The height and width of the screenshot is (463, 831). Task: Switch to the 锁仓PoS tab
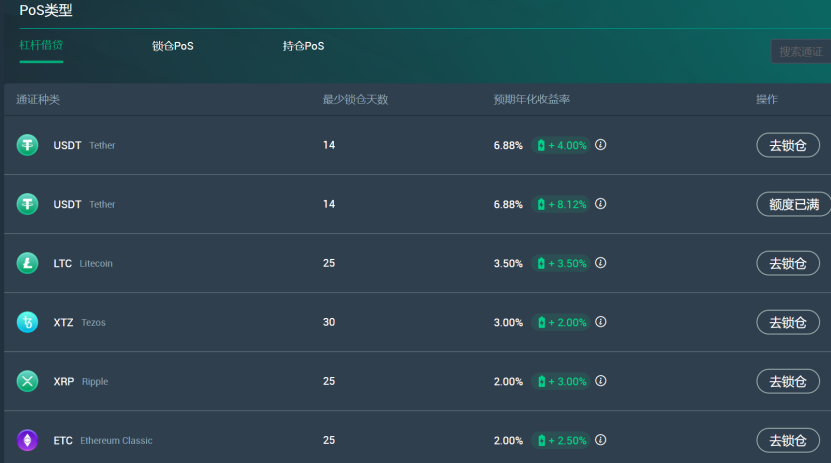tap(173, 46)
